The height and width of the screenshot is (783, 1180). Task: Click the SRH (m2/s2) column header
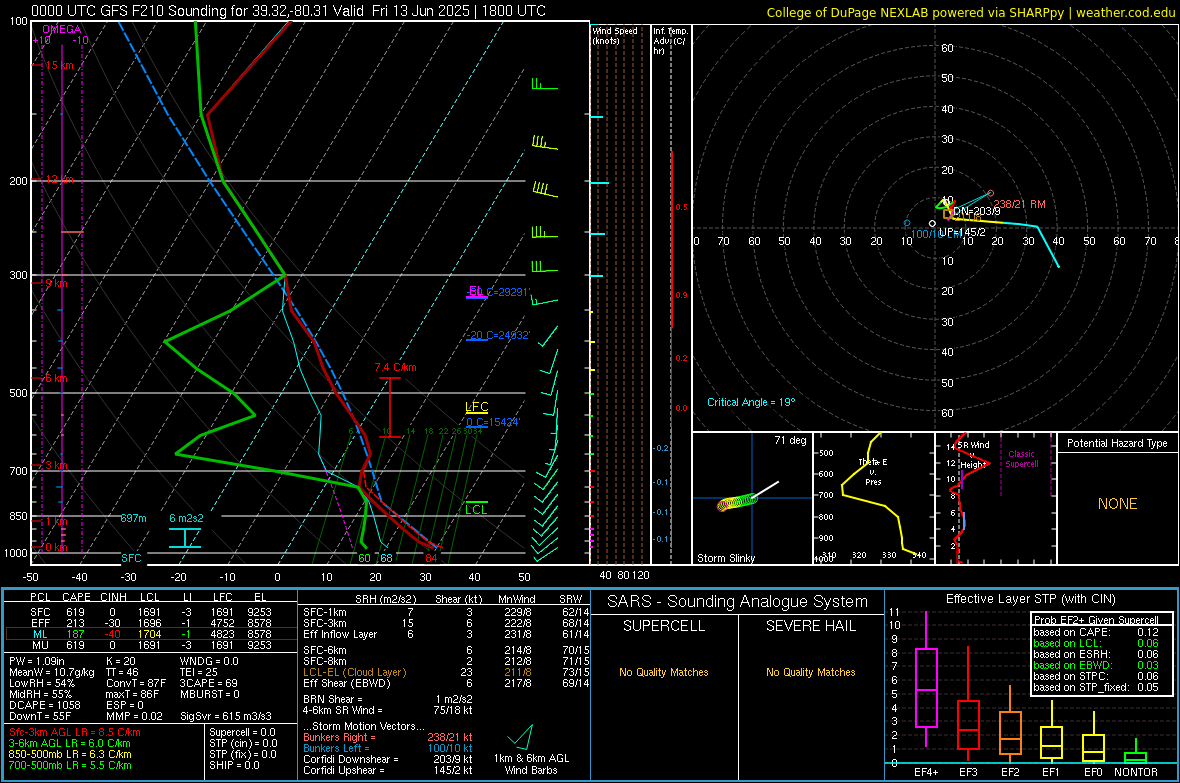pos(387,599)
